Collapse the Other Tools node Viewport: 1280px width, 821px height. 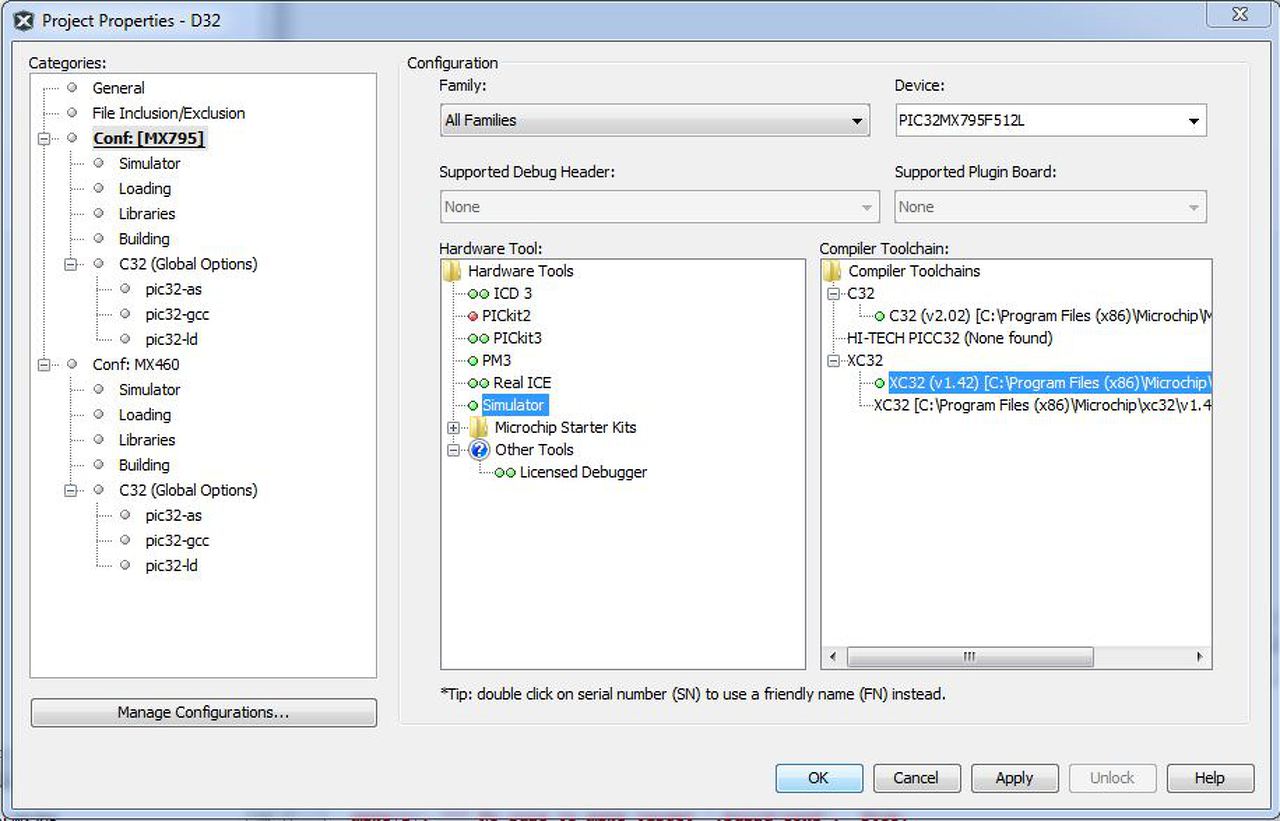click(x=454, y=450)
